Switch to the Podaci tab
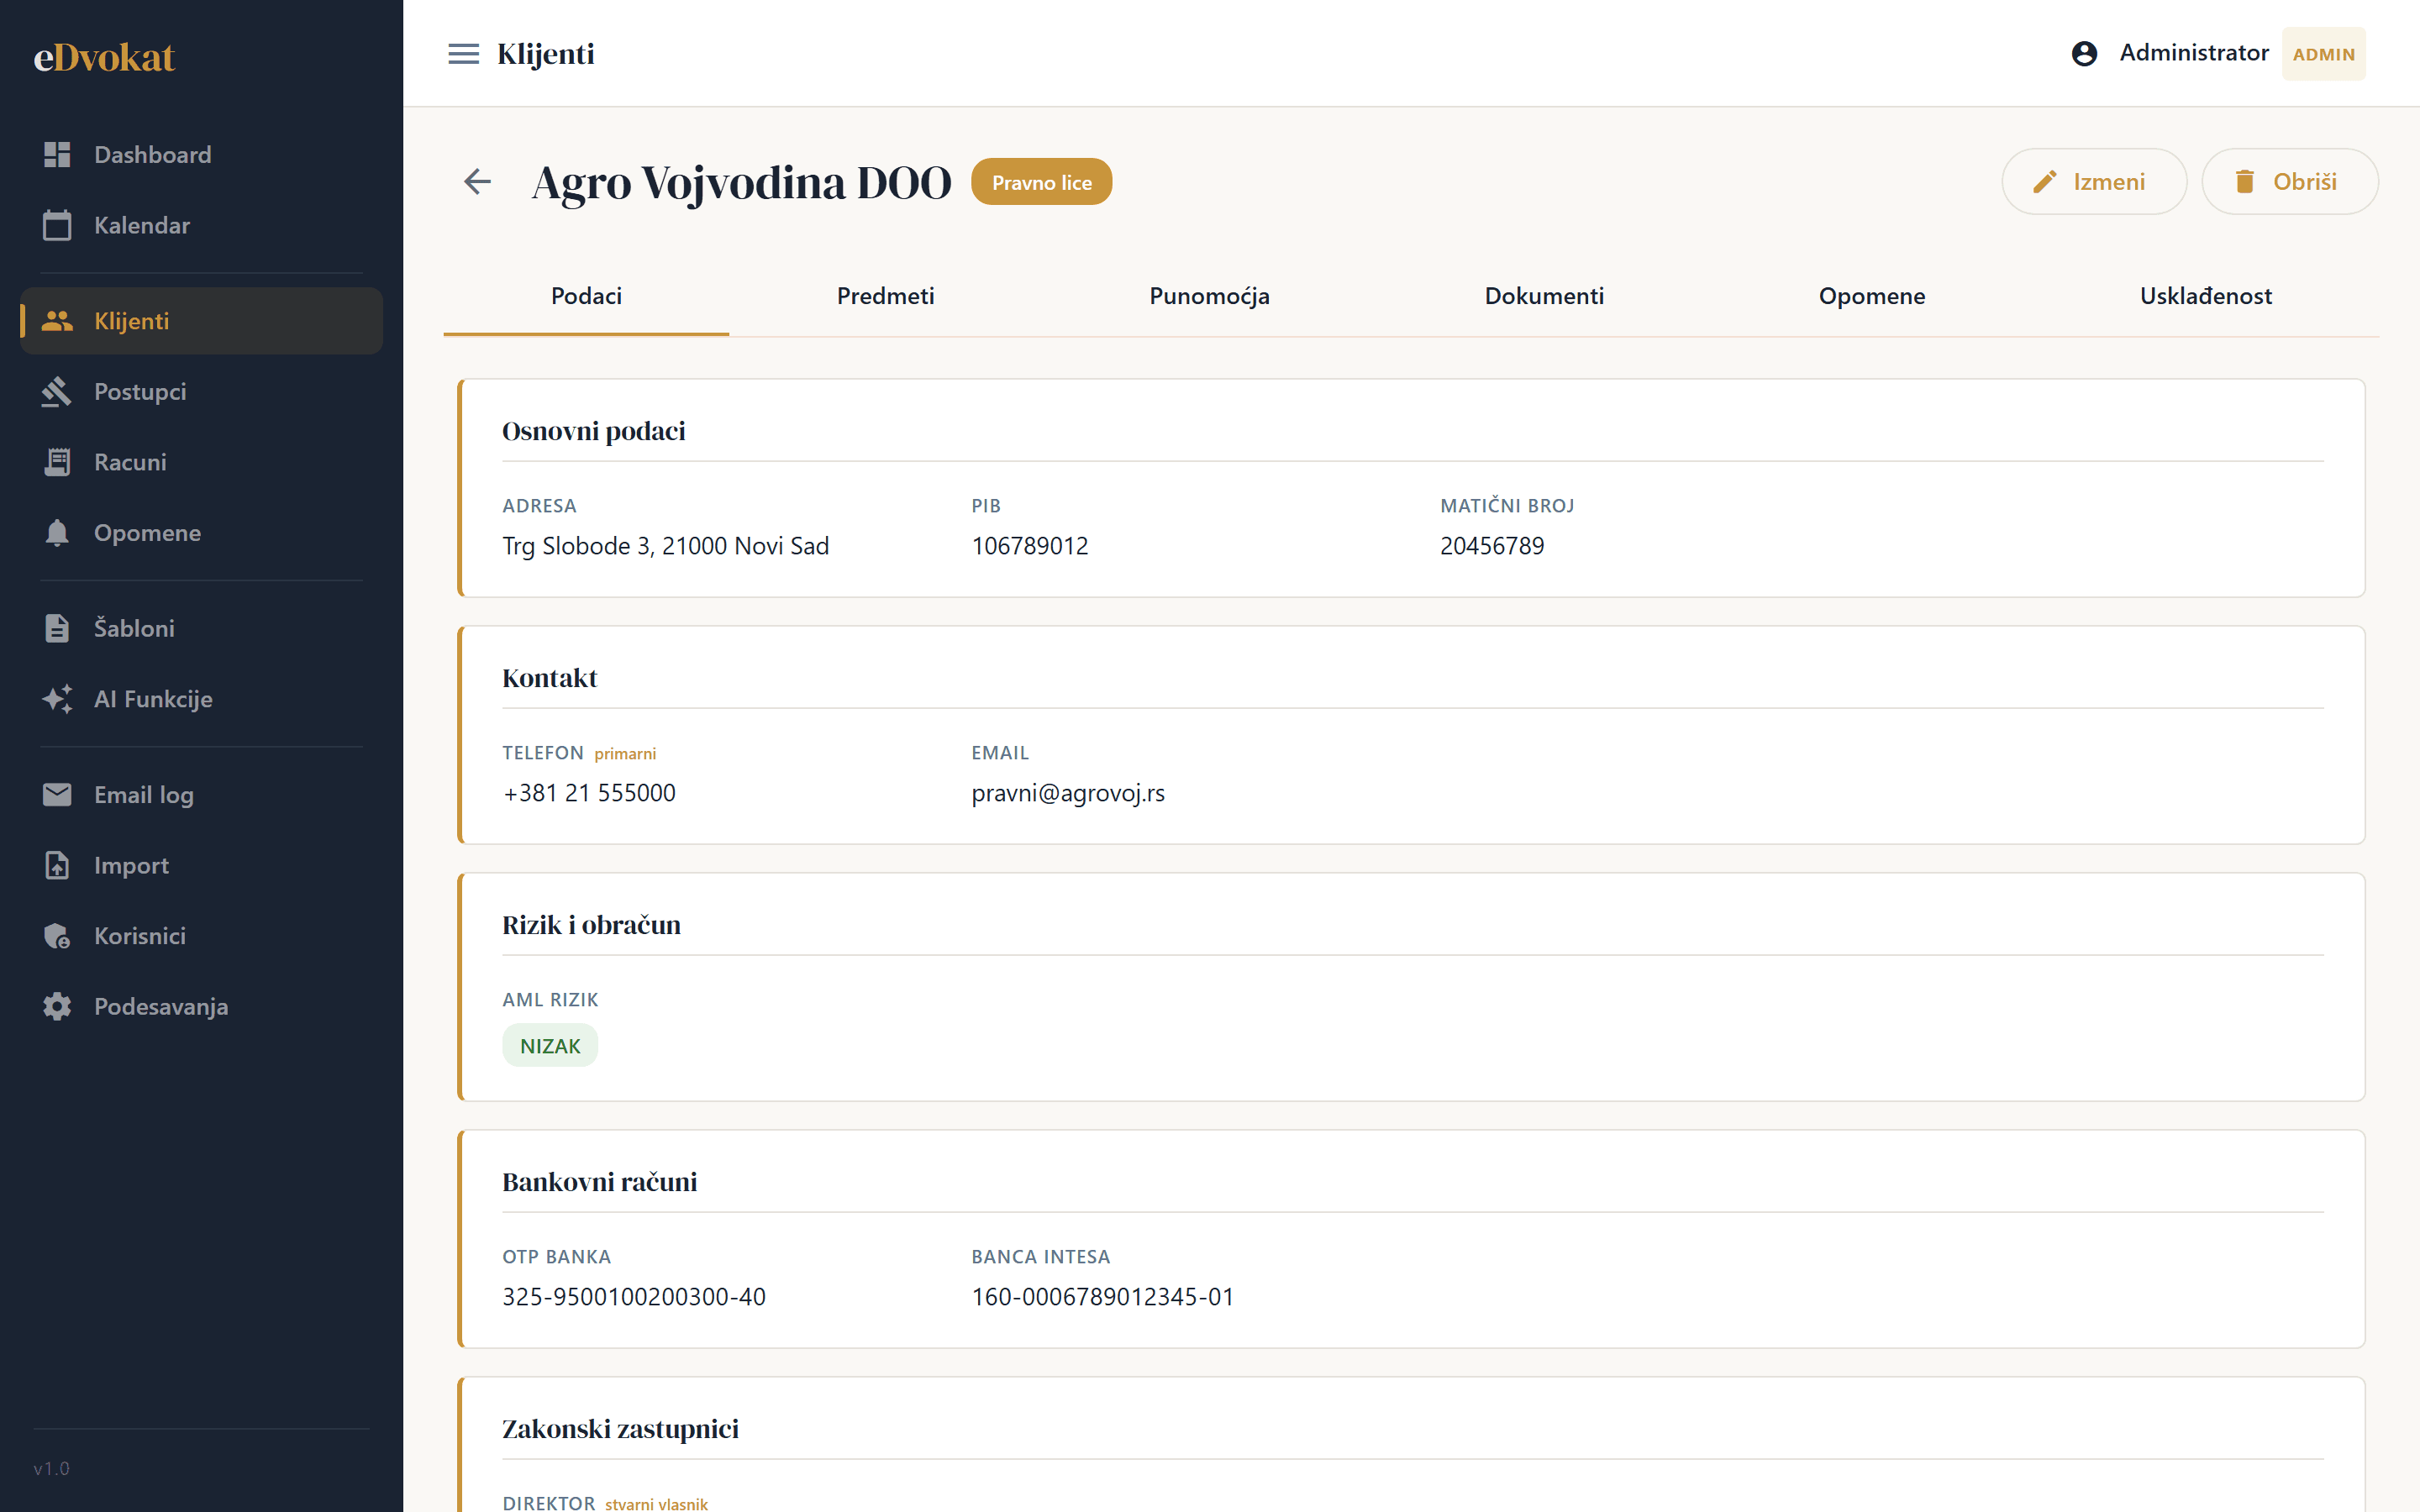 pyautogui.click(x=586, y=296)
